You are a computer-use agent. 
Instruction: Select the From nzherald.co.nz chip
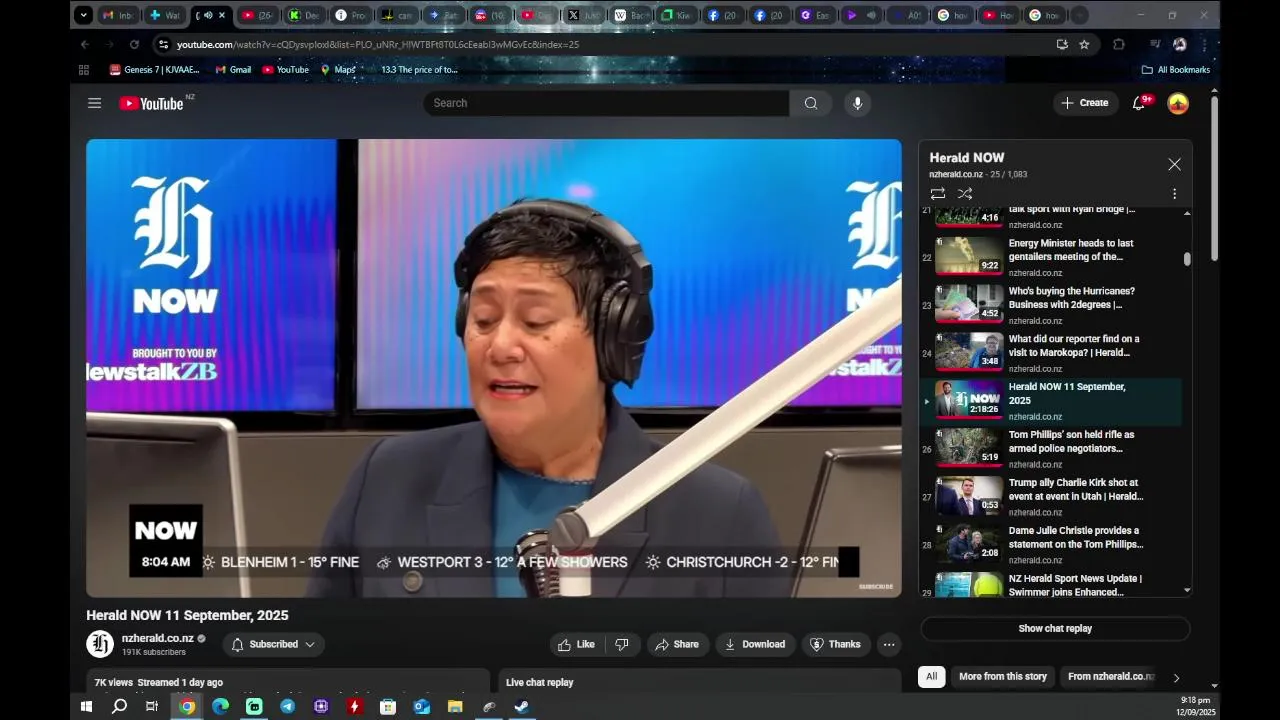tap(1111, 676)
